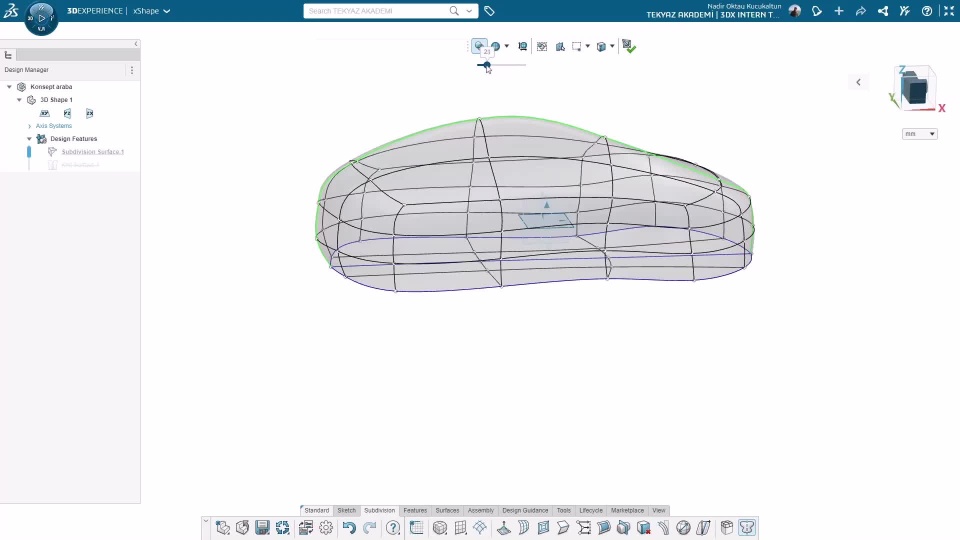Toggle the highlighted subdivision box mode

coord(747,528)
